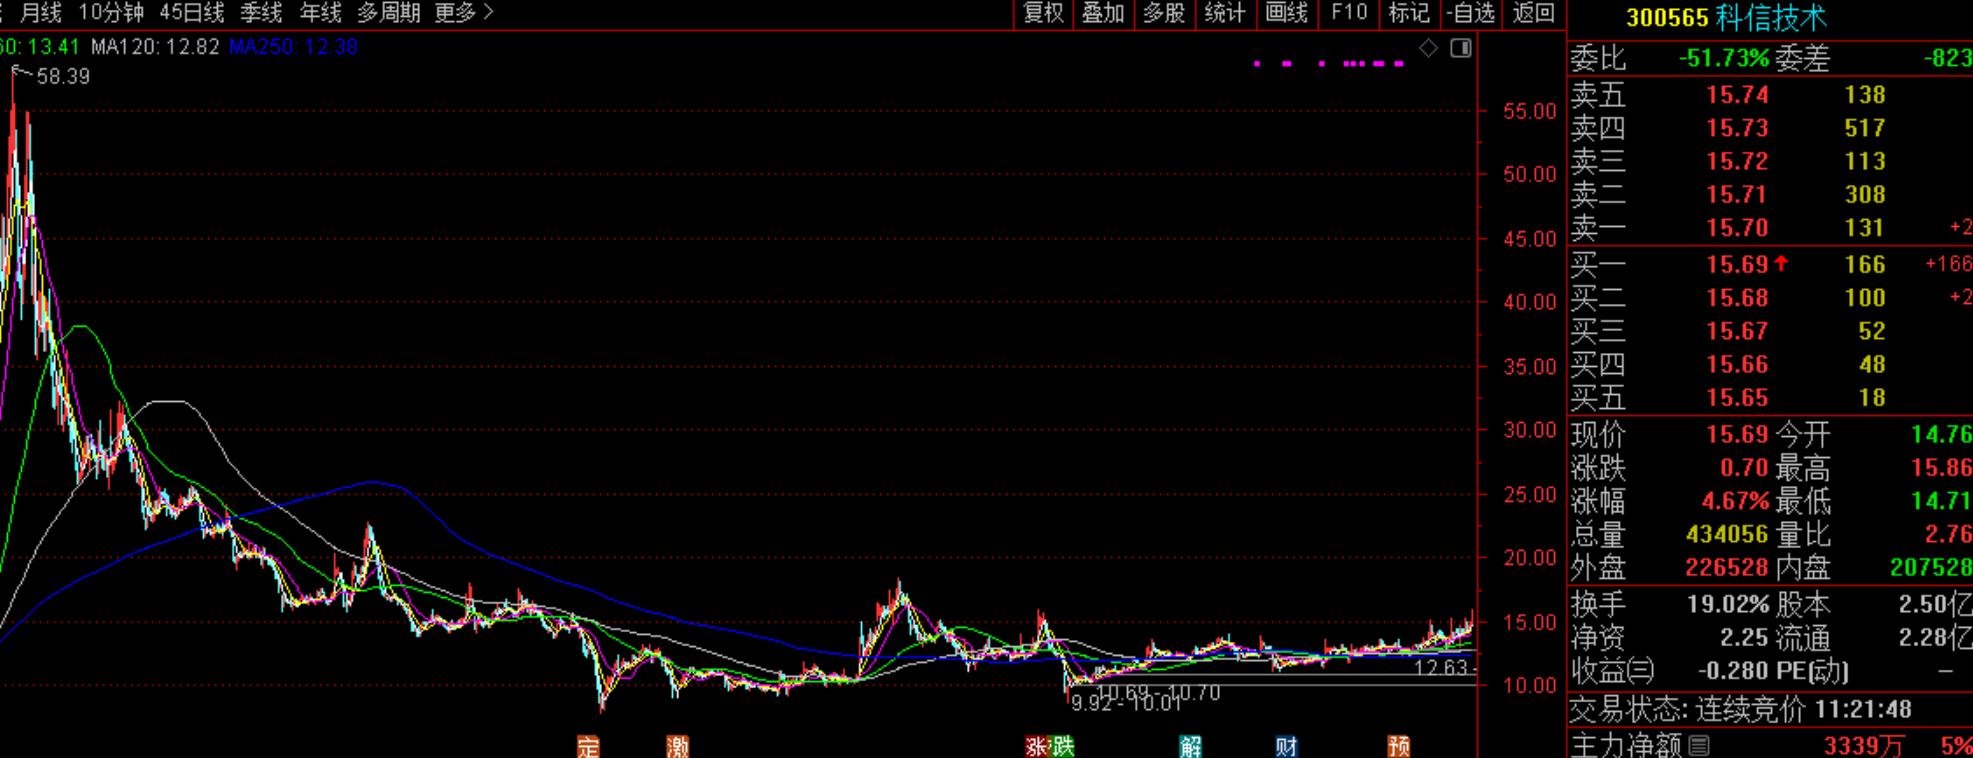This screenshot has height=758, width=1973.
Task: Select sell-four price 15.73
Action: [1737, 128]
